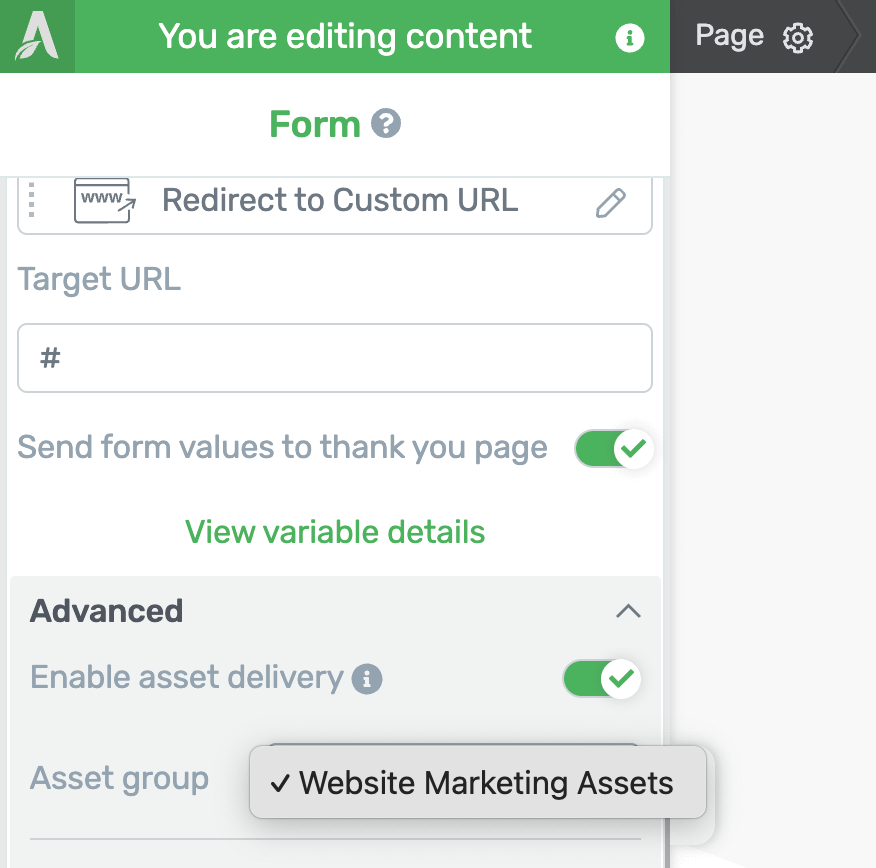The height and width of the screenshot is (868, 876).
Task: Click the info icon in the green header
Action: [629, 38]
